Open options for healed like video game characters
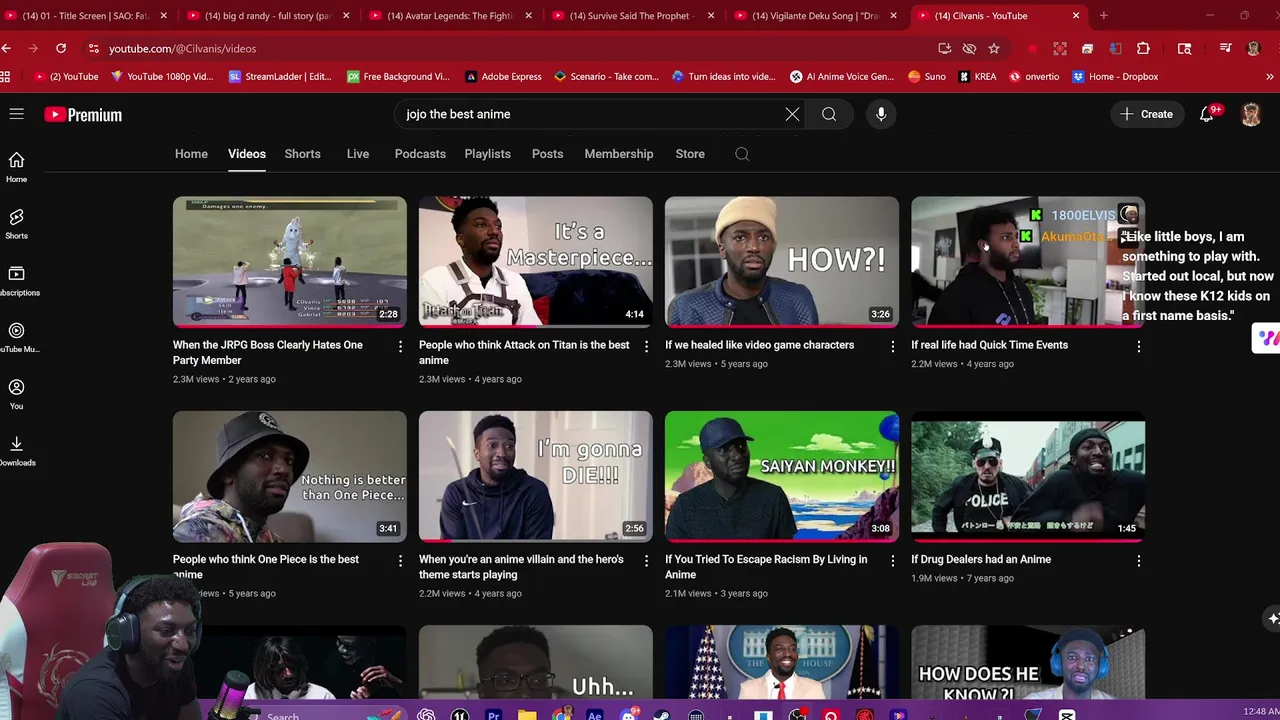1280x720 pixels. pyautogui.click(x=892, y=346)
